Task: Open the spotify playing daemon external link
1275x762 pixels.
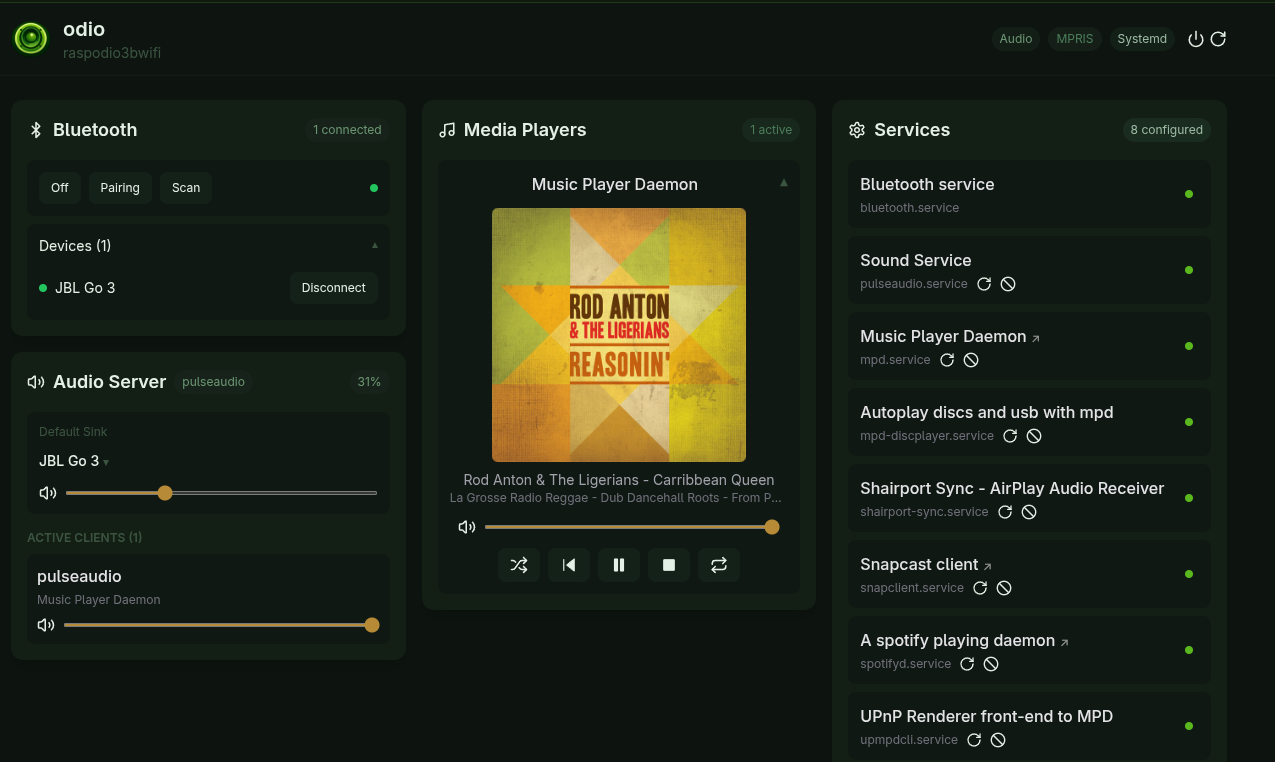Action: click(1065, 642)
